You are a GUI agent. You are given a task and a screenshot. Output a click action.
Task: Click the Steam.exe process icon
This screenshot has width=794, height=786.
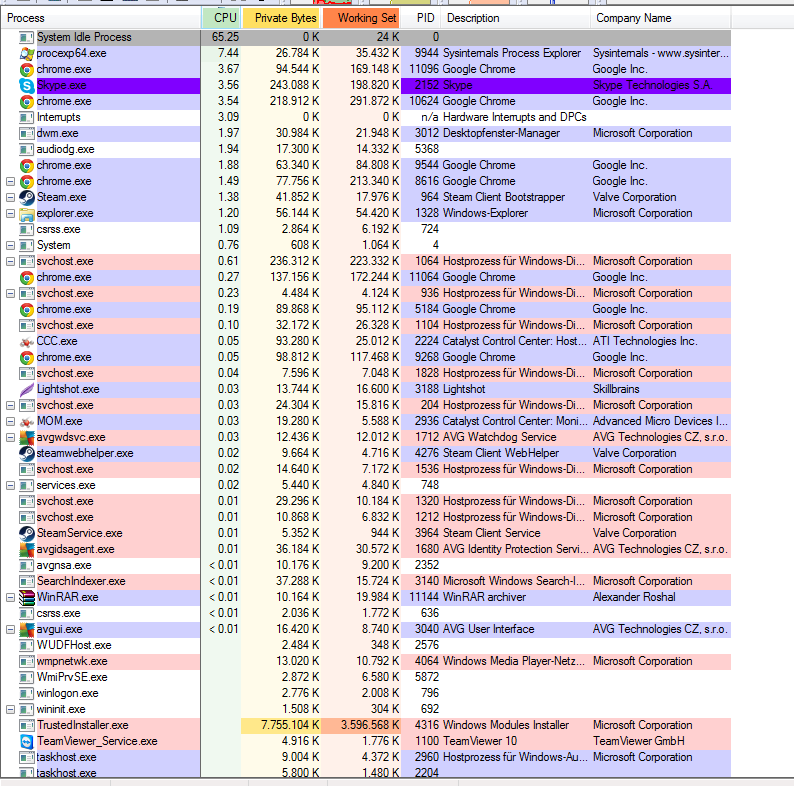[x=26, y=198]
